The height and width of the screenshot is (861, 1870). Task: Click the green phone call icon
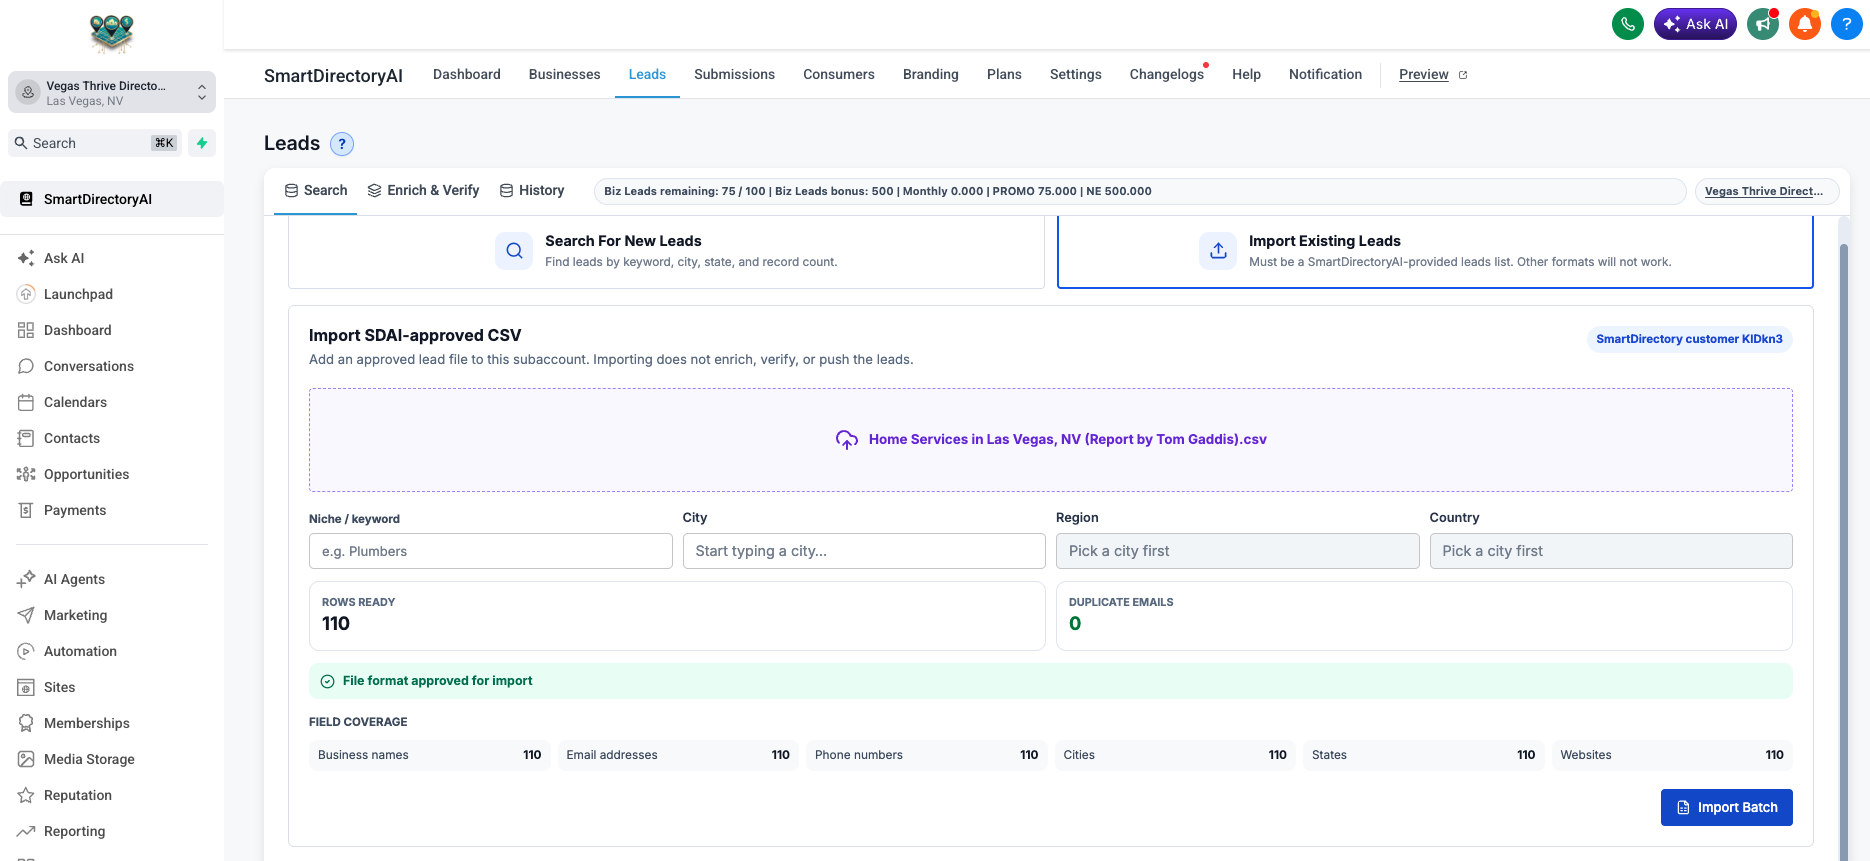coord(1628,24)
